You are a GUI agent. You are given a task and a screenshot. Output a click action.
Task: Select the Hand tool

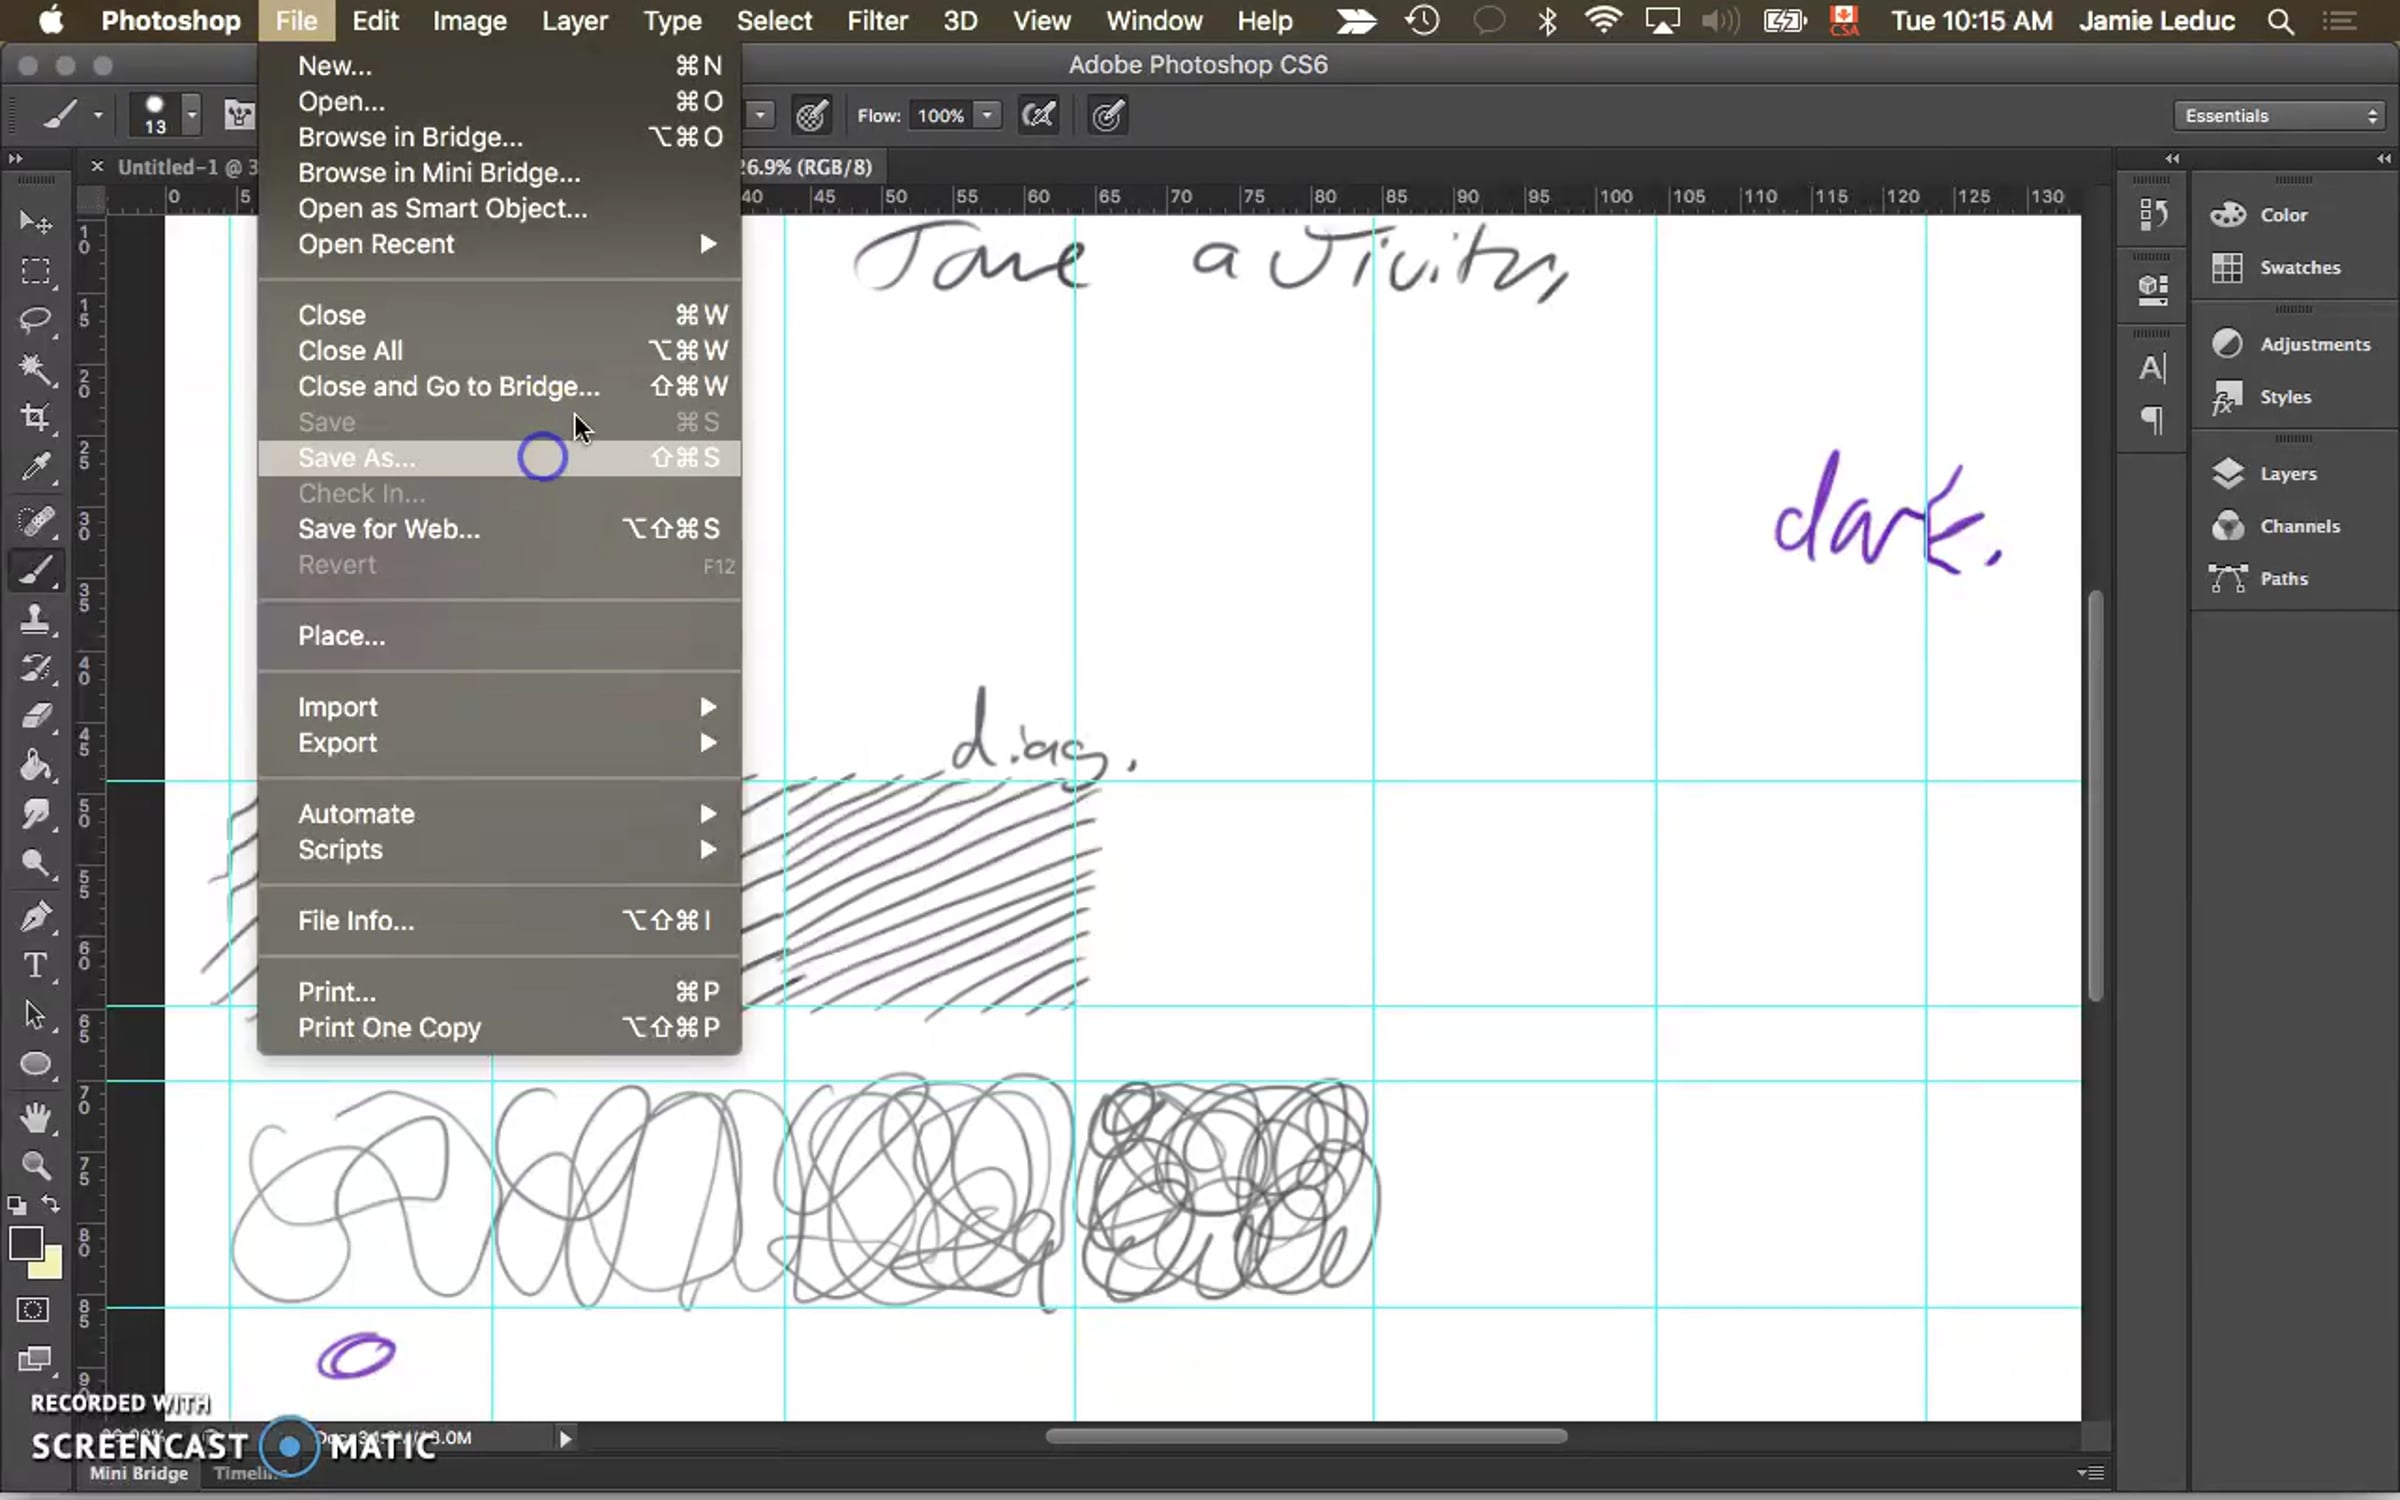coord(35,1117)
